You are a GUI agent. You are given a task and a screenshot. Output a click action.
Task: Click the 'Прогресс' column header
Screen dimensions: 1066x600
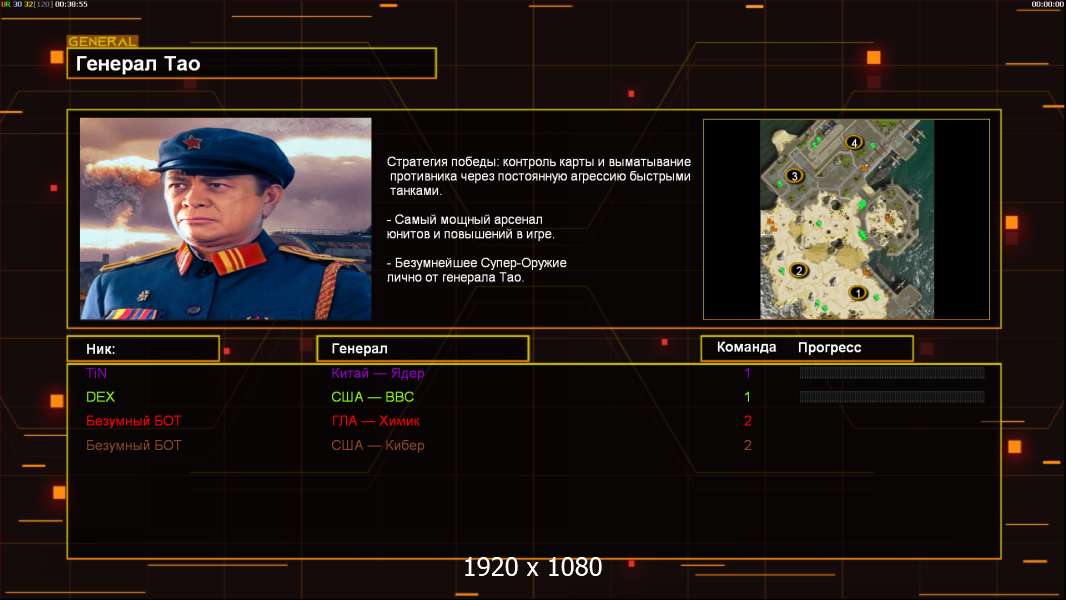[x=829, y=347]
